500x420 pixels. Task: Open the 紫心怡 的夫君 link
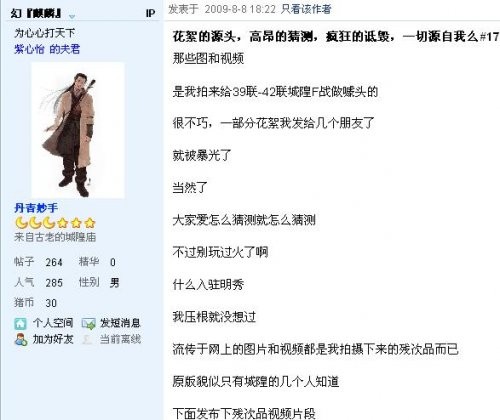click(x=47, y=49)
